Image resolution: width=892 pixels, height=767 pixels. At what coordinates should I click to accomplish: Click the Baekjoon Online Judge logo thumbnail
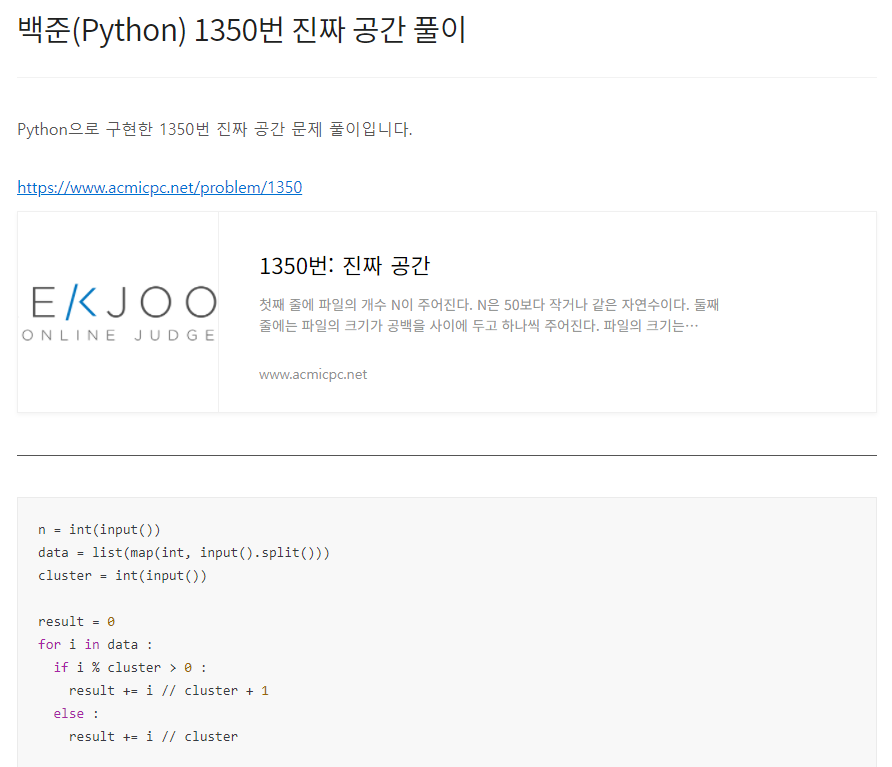118,312
